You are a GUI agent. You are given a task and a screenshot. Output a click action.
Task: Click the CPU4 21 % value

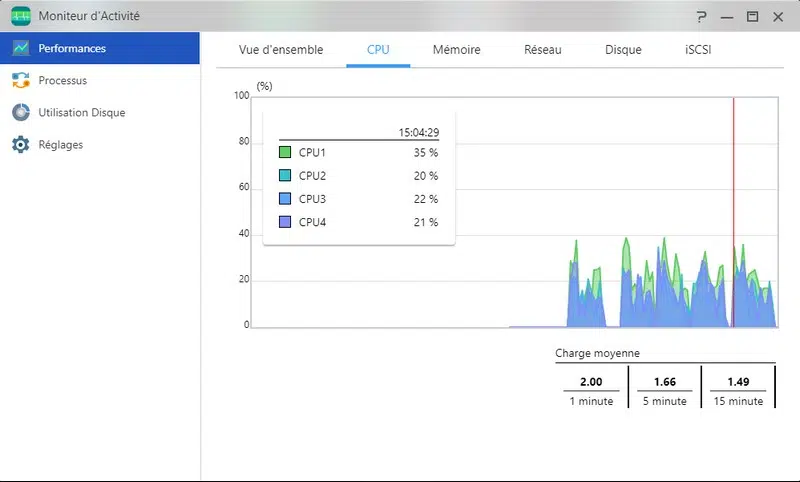[x=426, y=222]
